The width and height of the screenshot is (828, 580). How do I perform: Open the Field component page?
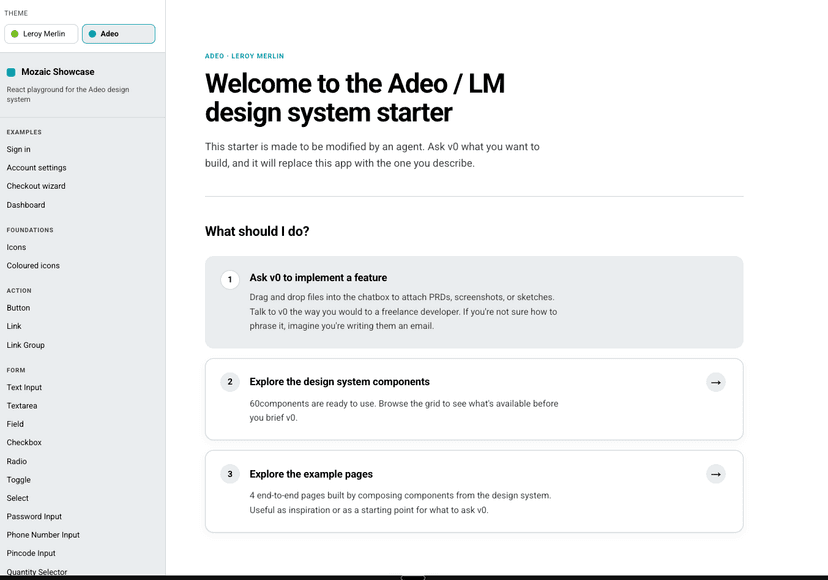[15, 424]
